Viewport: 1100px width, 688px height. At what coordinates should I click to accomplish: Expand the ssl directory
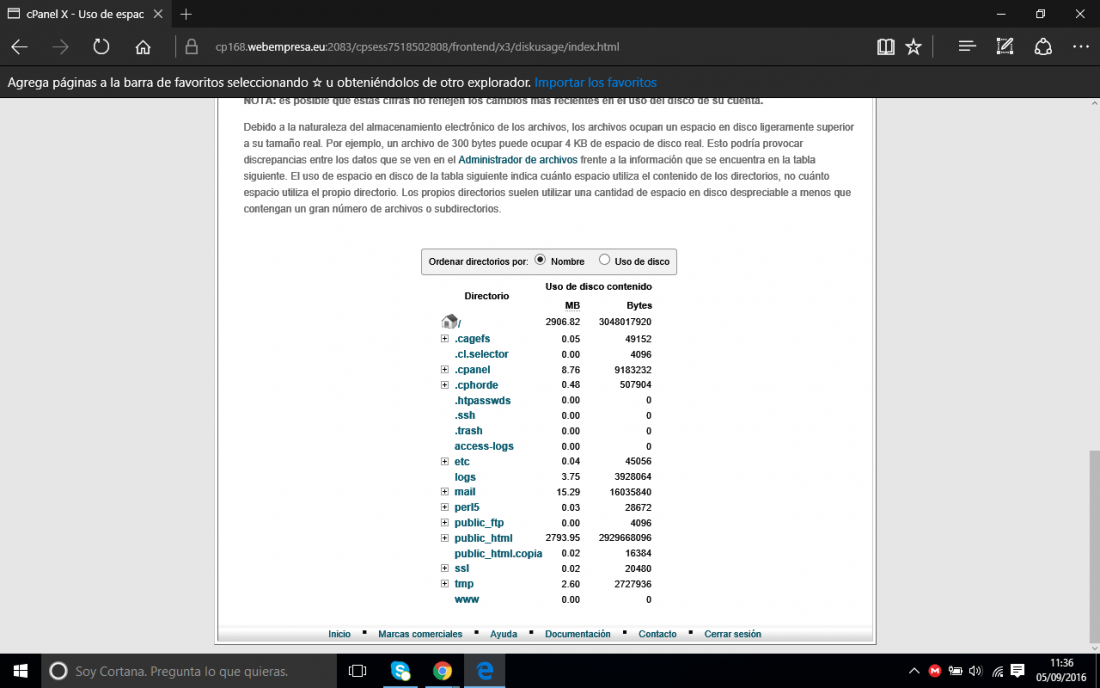point(444,568)
